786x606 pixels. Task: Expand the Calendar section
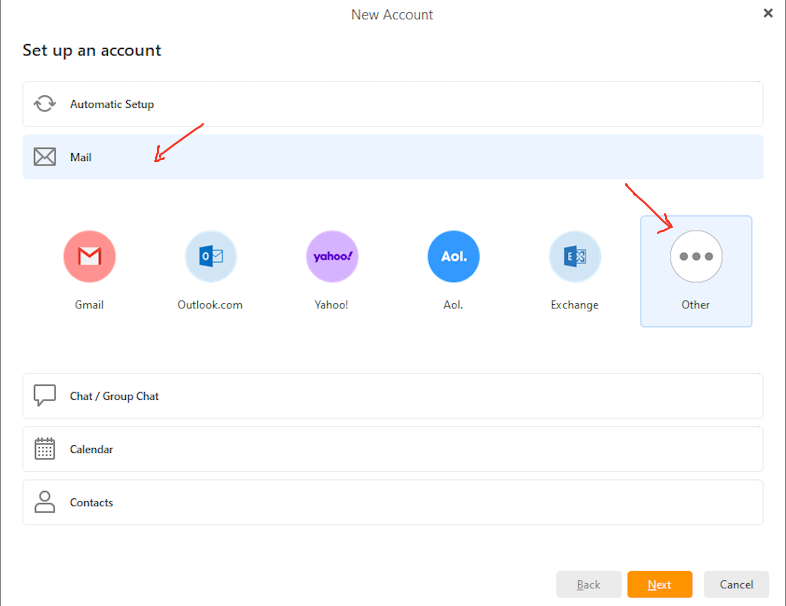(392, 449)
